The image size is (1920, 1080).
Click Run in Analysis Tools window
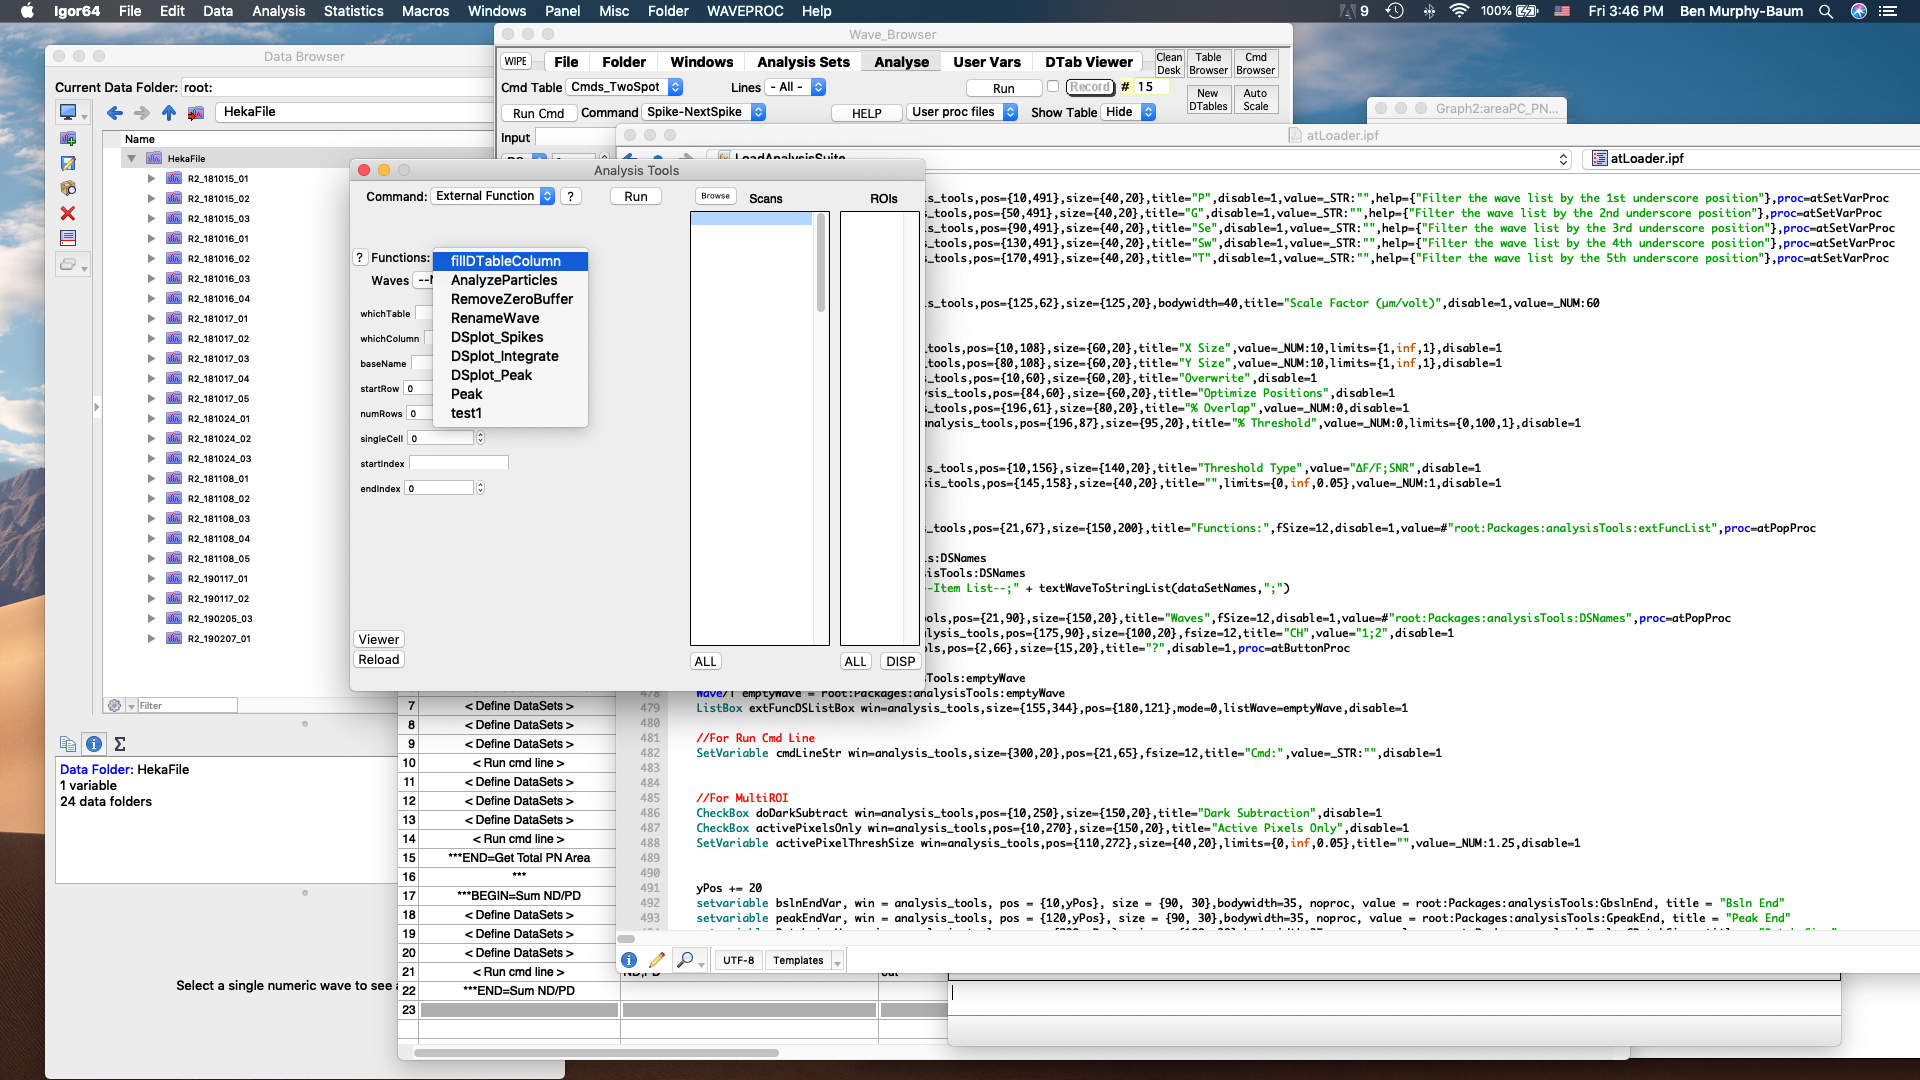[x=636, y=196]
